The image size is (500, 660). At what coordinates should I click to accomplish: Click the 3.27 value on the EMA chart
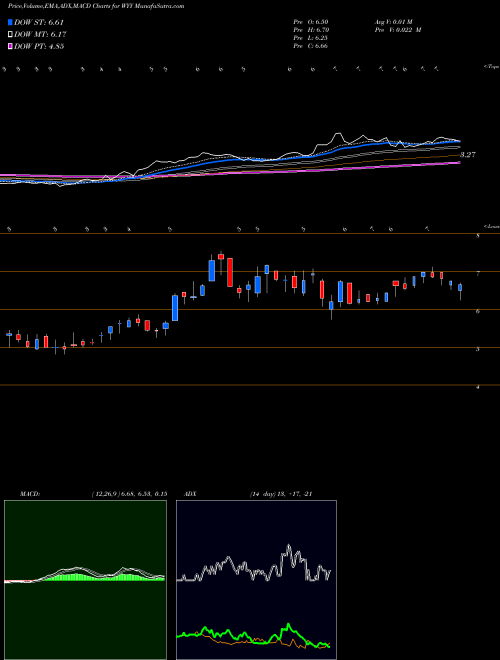coord(467,154)
